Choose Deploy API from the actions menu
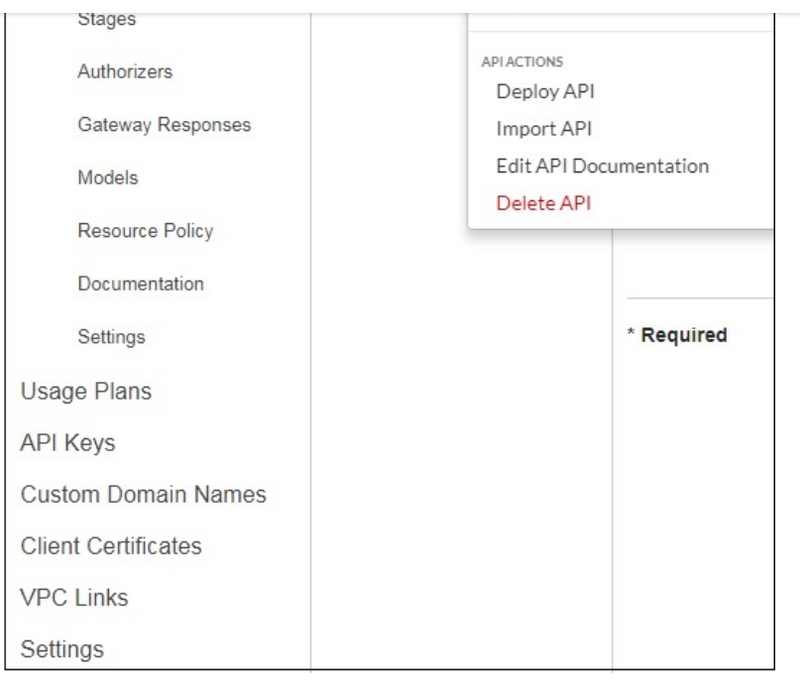 pyautogui.click(x=546, y=92)
